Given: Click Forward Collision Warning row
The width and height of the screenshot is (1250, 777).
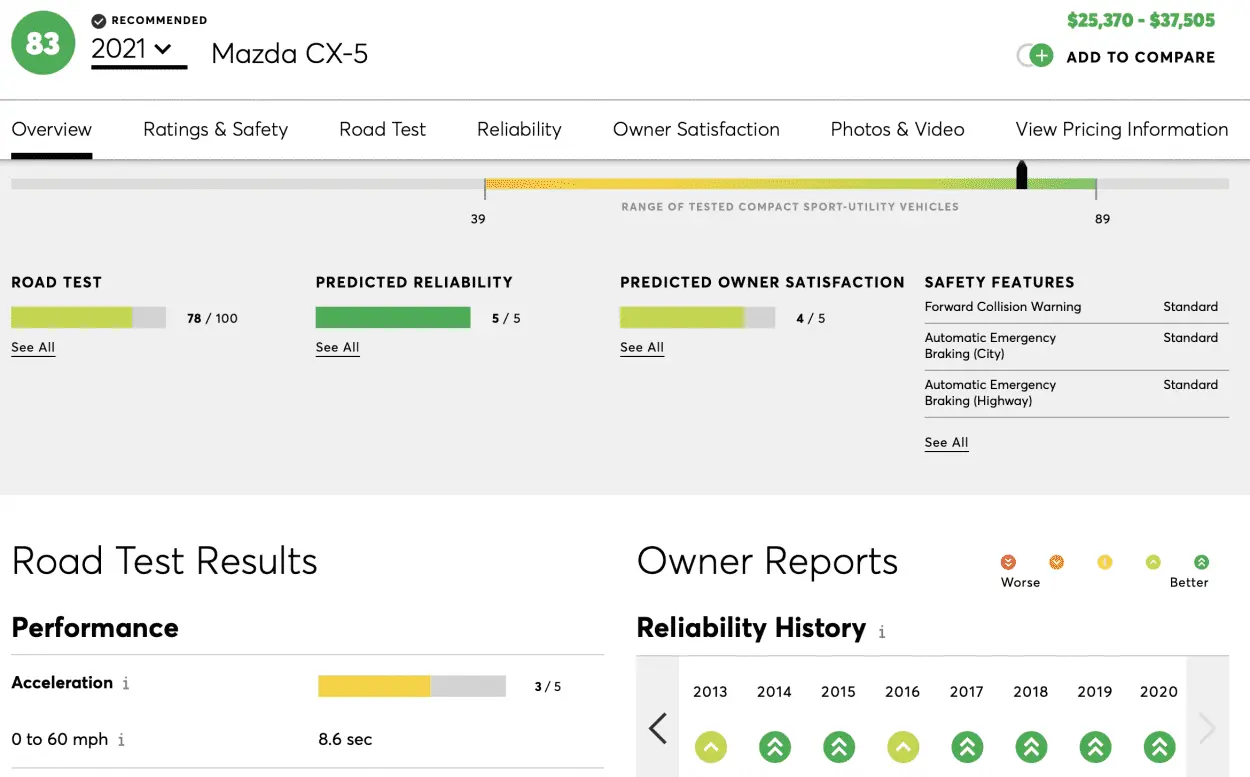Looking at the screenshot, I should point(1076,307).
